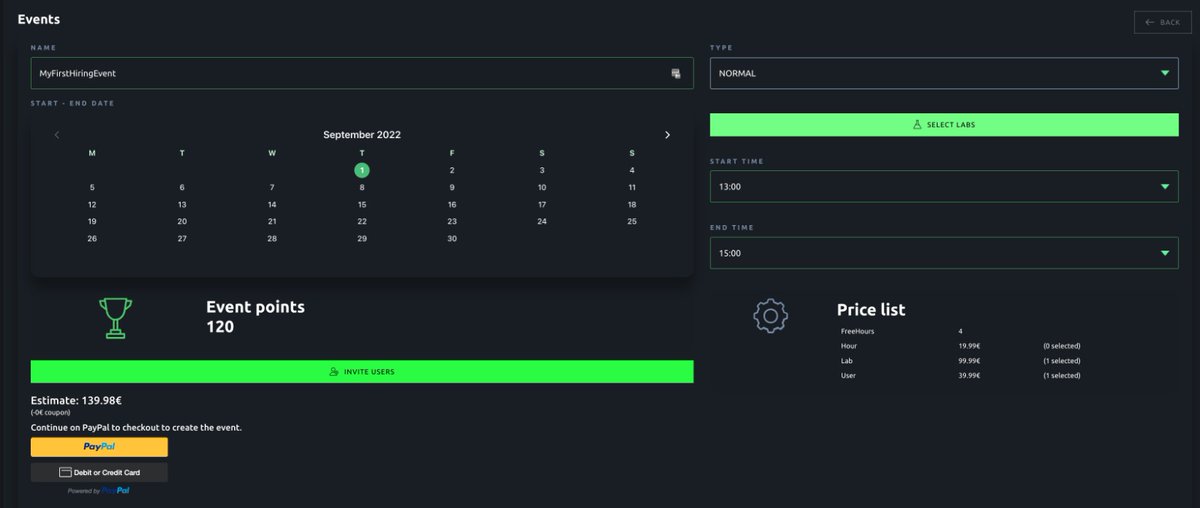Choose September 29 in the calendar

pos(362,238)
